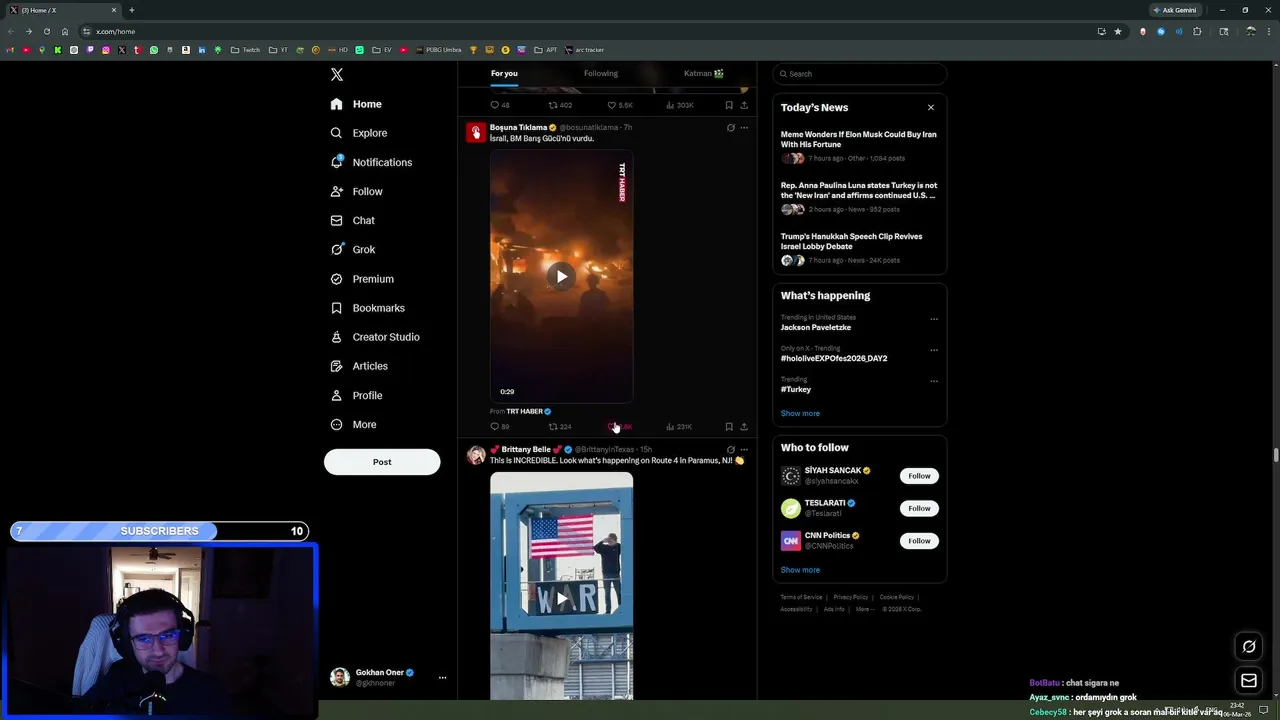Viewport: 1280px width, 720px height.
Task: Play the Brittany Belle flag video
Action: click(x=561, y=598)
